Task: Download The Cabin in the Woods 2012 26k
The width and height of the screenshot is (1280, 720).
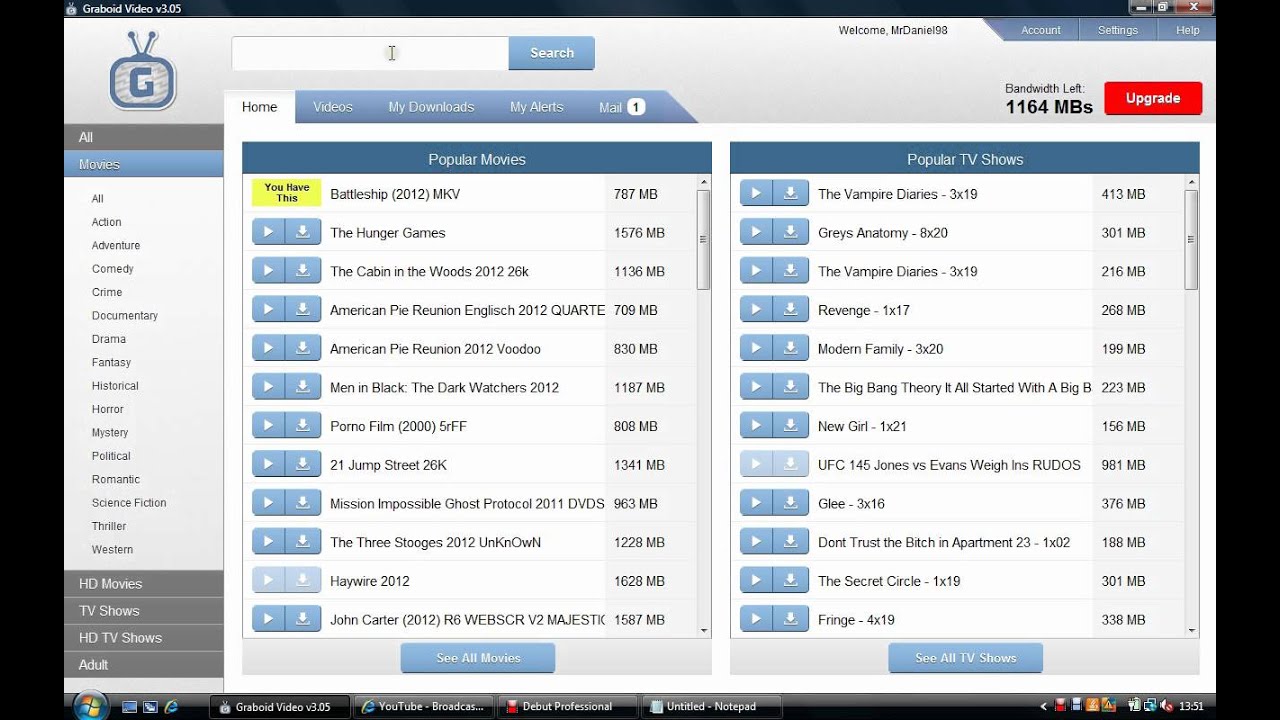Action: pyautogui.click(x=303, y=271)
